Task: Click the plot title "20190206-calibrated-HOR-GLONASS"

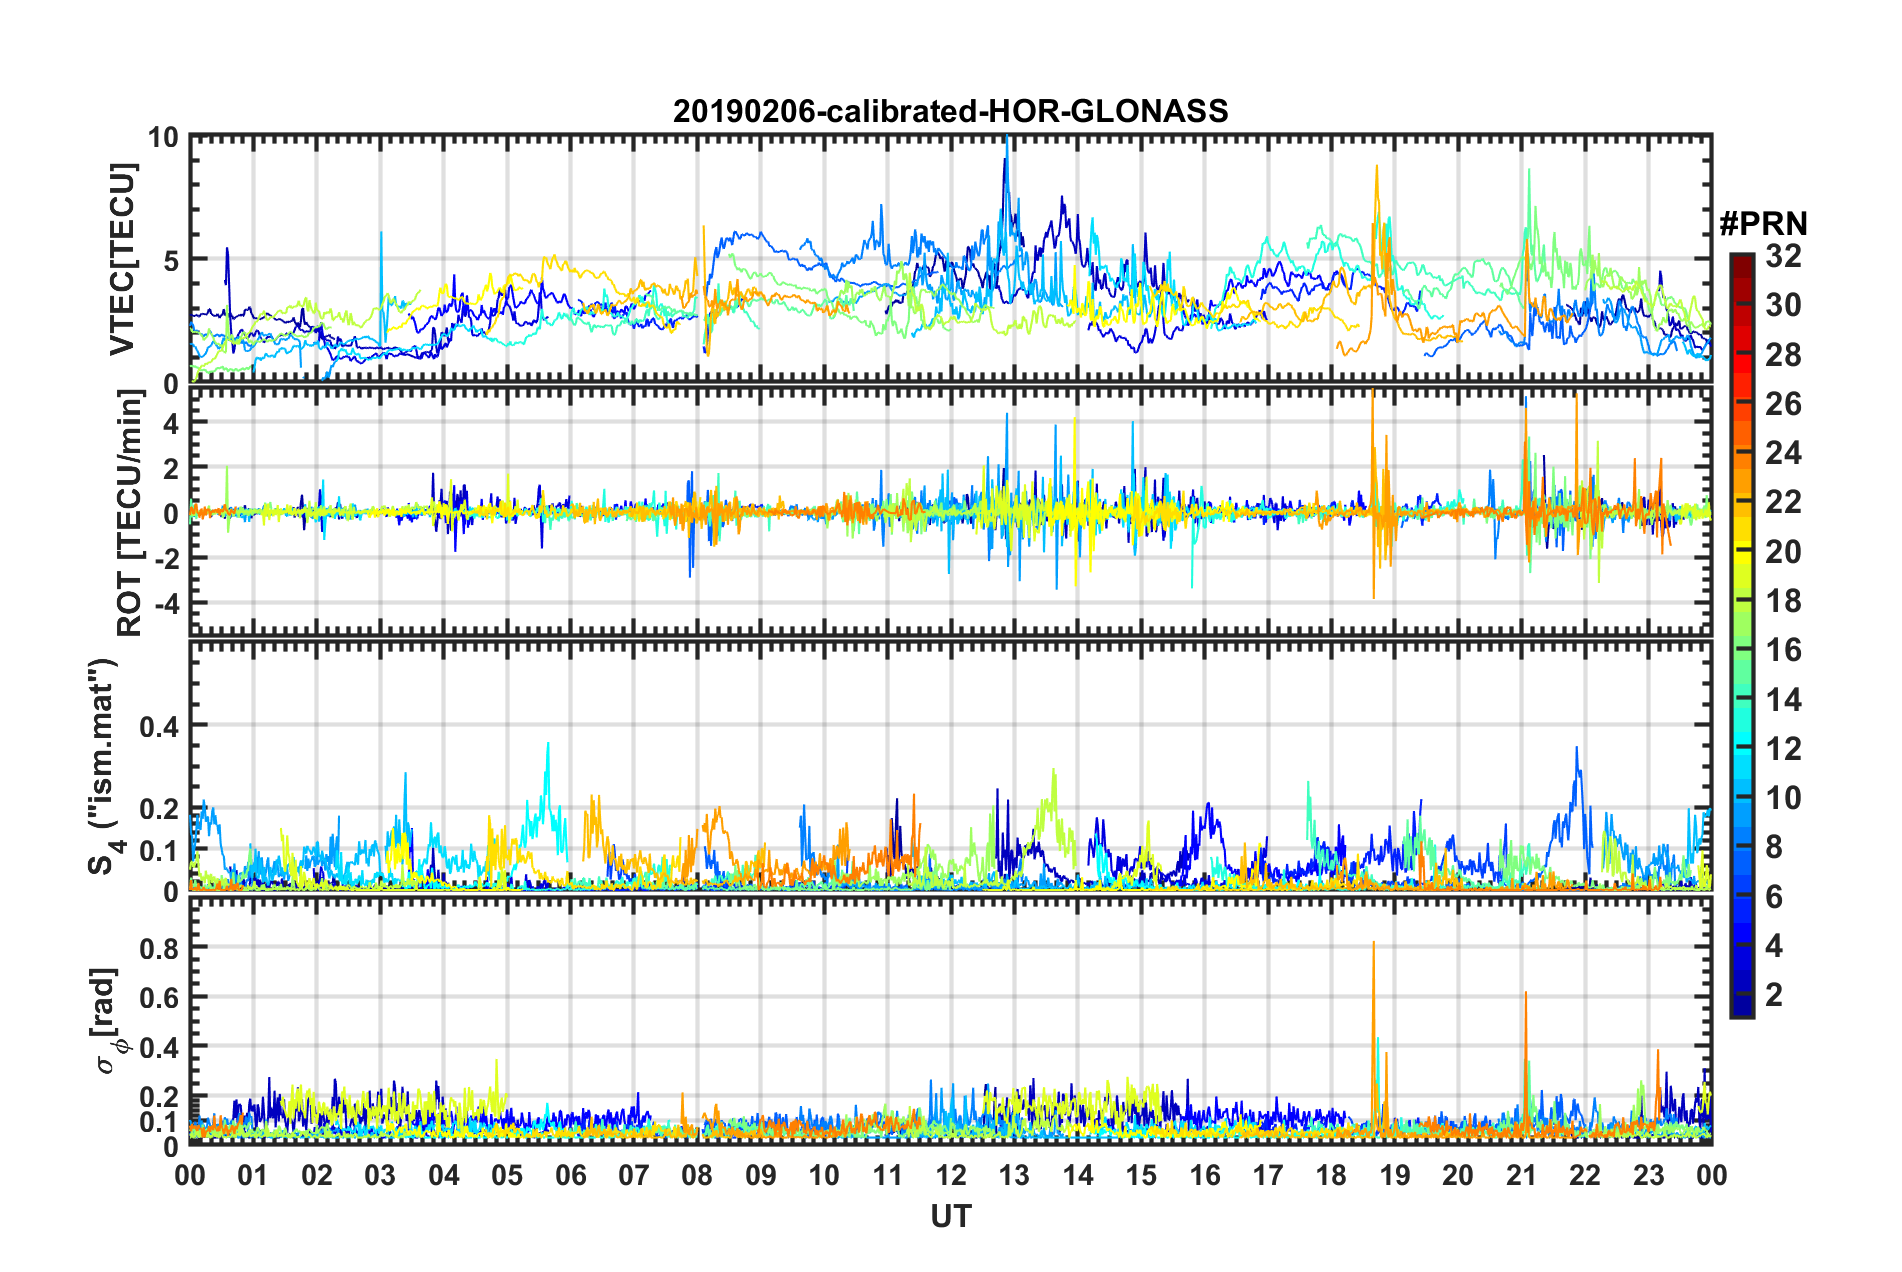Action: click(x=950, y=111)
